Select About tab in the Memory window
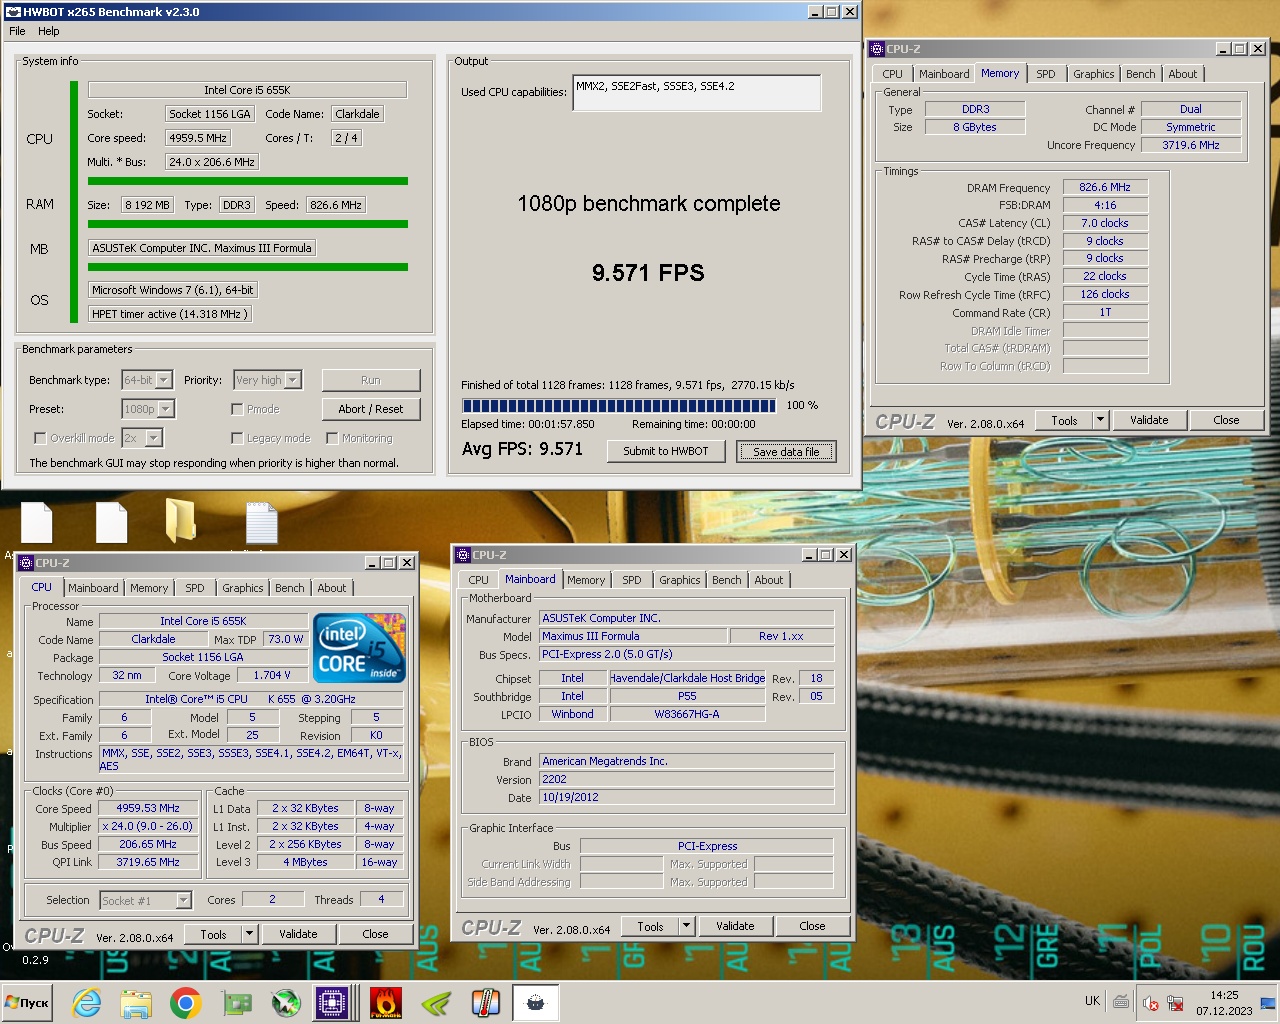1280x1024 pixels. [1183, 74]
